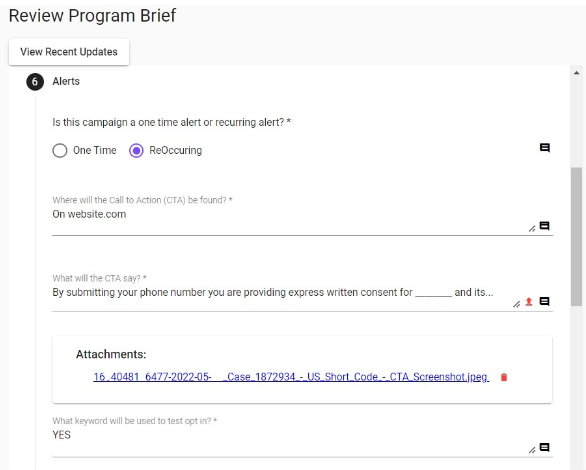This screenshot has width=586, height=470.
Task: Open comment icon for opt-in keyword field
Action: click(545, 447)
